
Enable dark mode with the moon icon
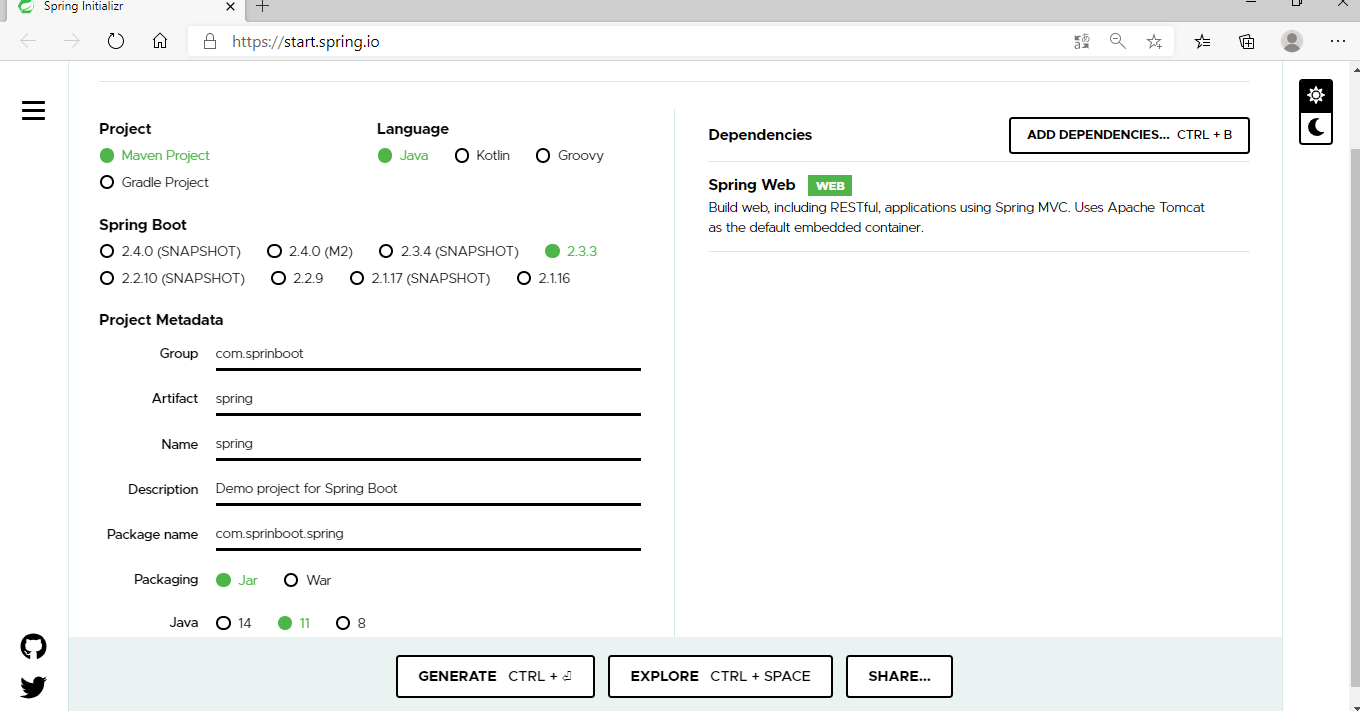pyautogui.click(x=1316, y=128)
